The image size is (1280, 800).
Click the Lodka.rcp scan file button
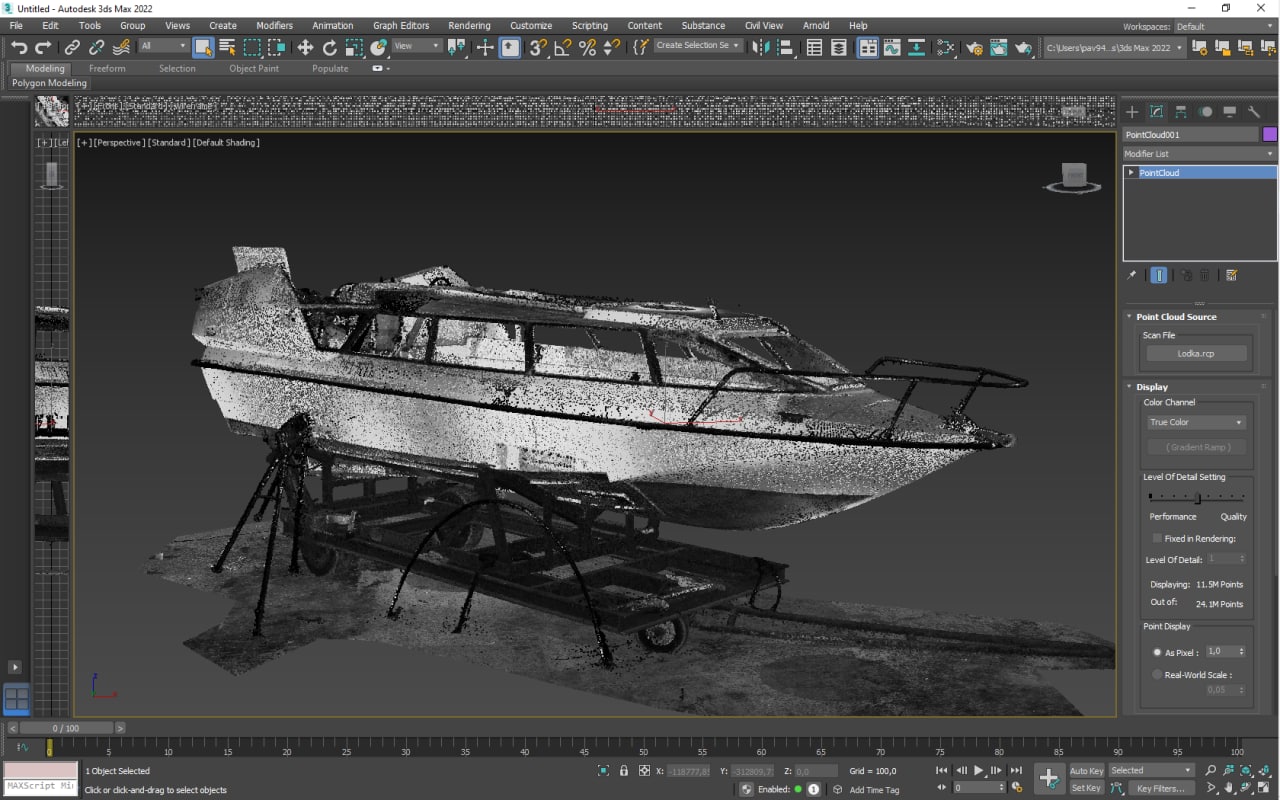[1196, 353]
